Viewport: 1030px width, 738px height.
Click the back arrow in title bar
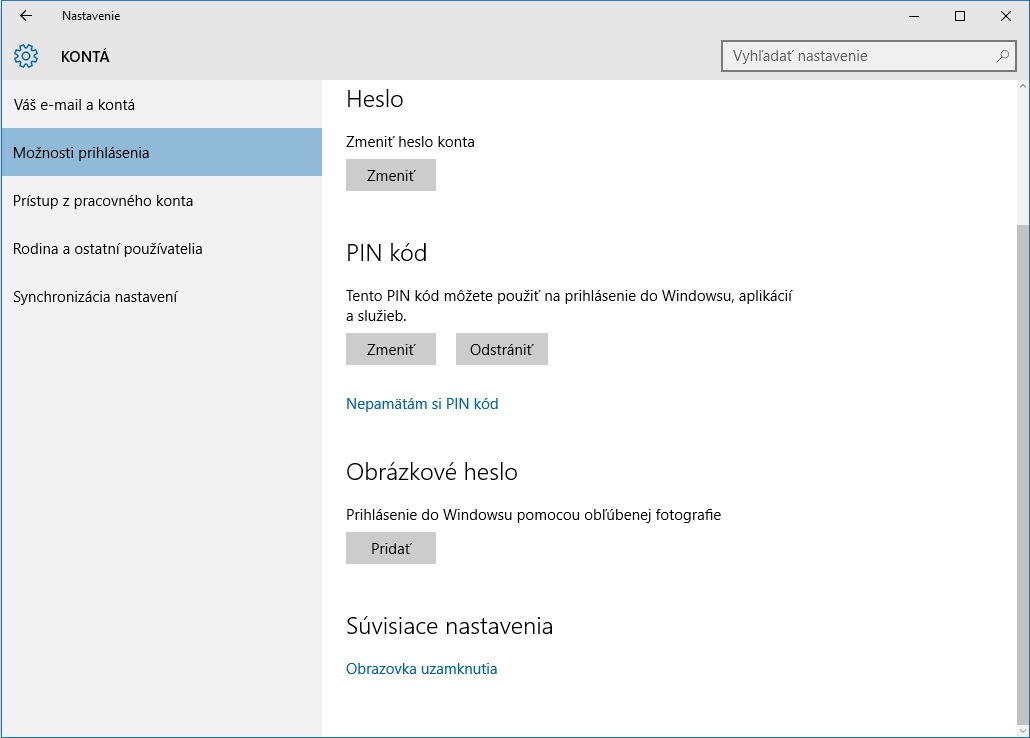tap(26, 16)
